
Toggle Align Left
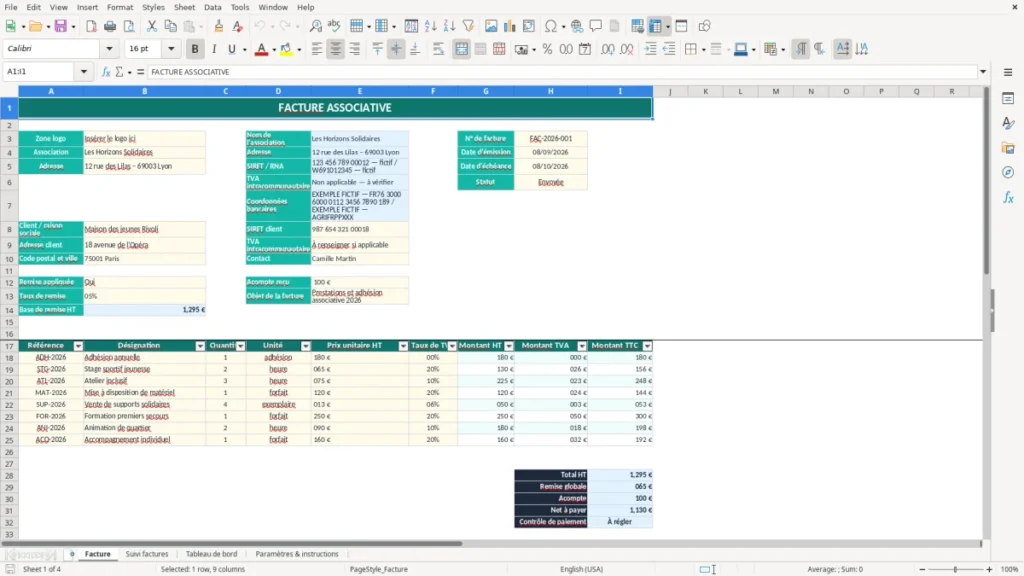click(x=317, y=49)
